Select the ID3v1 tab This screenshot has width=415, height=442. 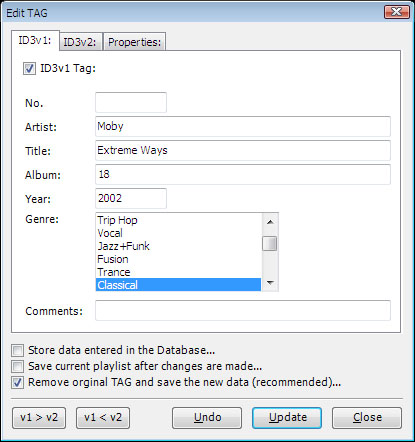click(35, 40)
